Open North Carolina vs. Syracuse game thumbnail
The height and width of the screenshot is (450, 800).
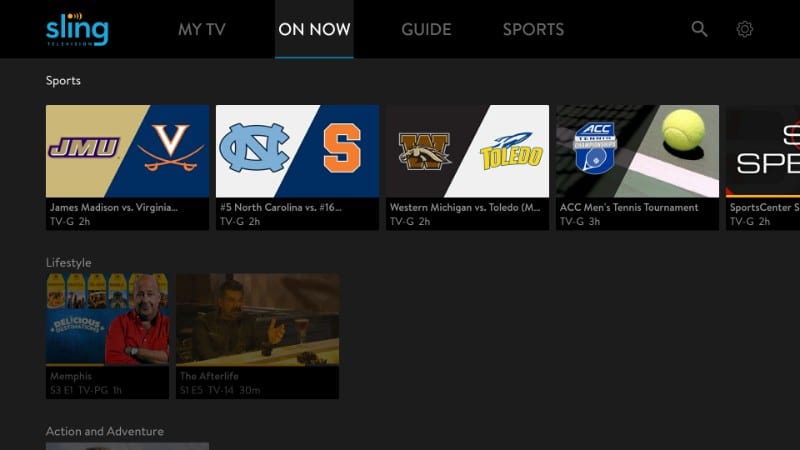[x=297, y=151]
